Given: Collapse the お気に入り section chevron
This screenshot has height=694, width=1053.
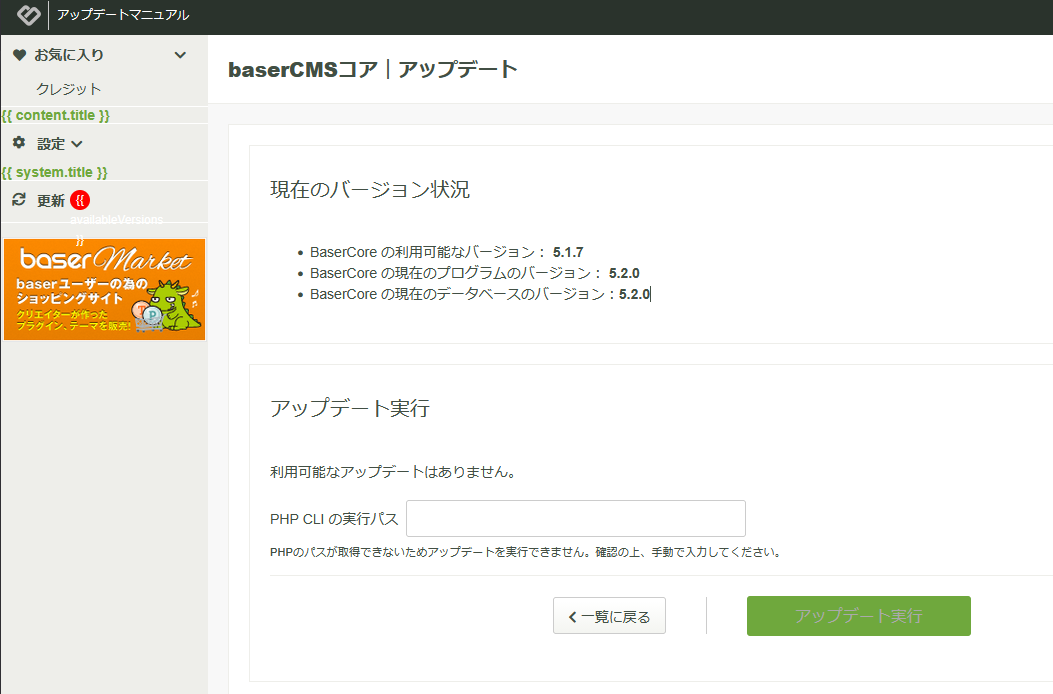Looking at the screenshot, I should [x=180, y=55].
